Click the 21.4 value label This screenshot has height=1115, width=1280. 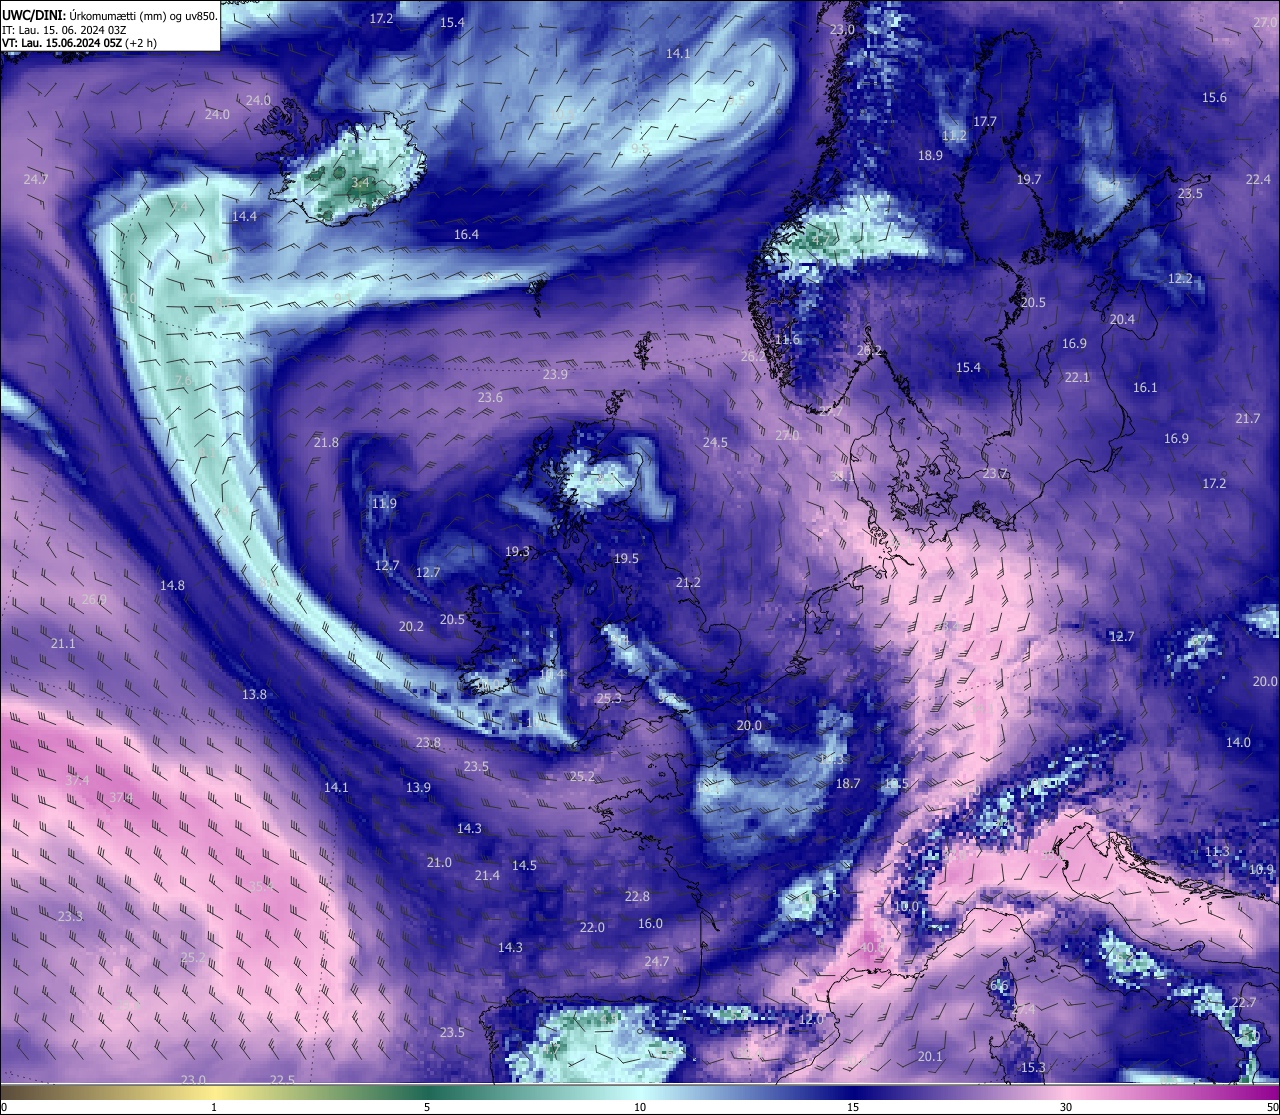click(487, 876)
